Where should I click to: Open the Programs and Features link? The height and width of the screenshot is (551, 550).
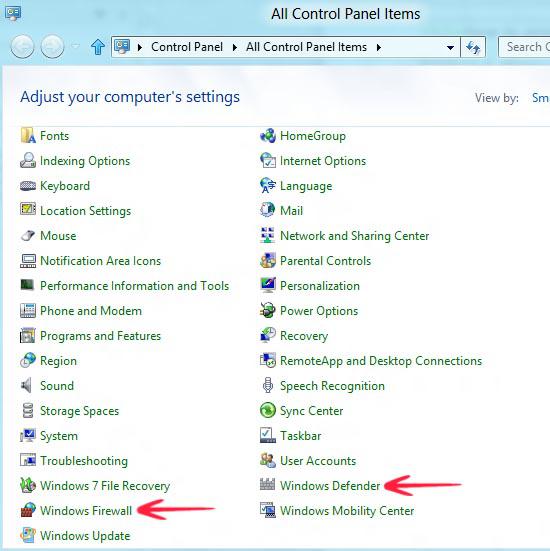click(x=101, y=336)
